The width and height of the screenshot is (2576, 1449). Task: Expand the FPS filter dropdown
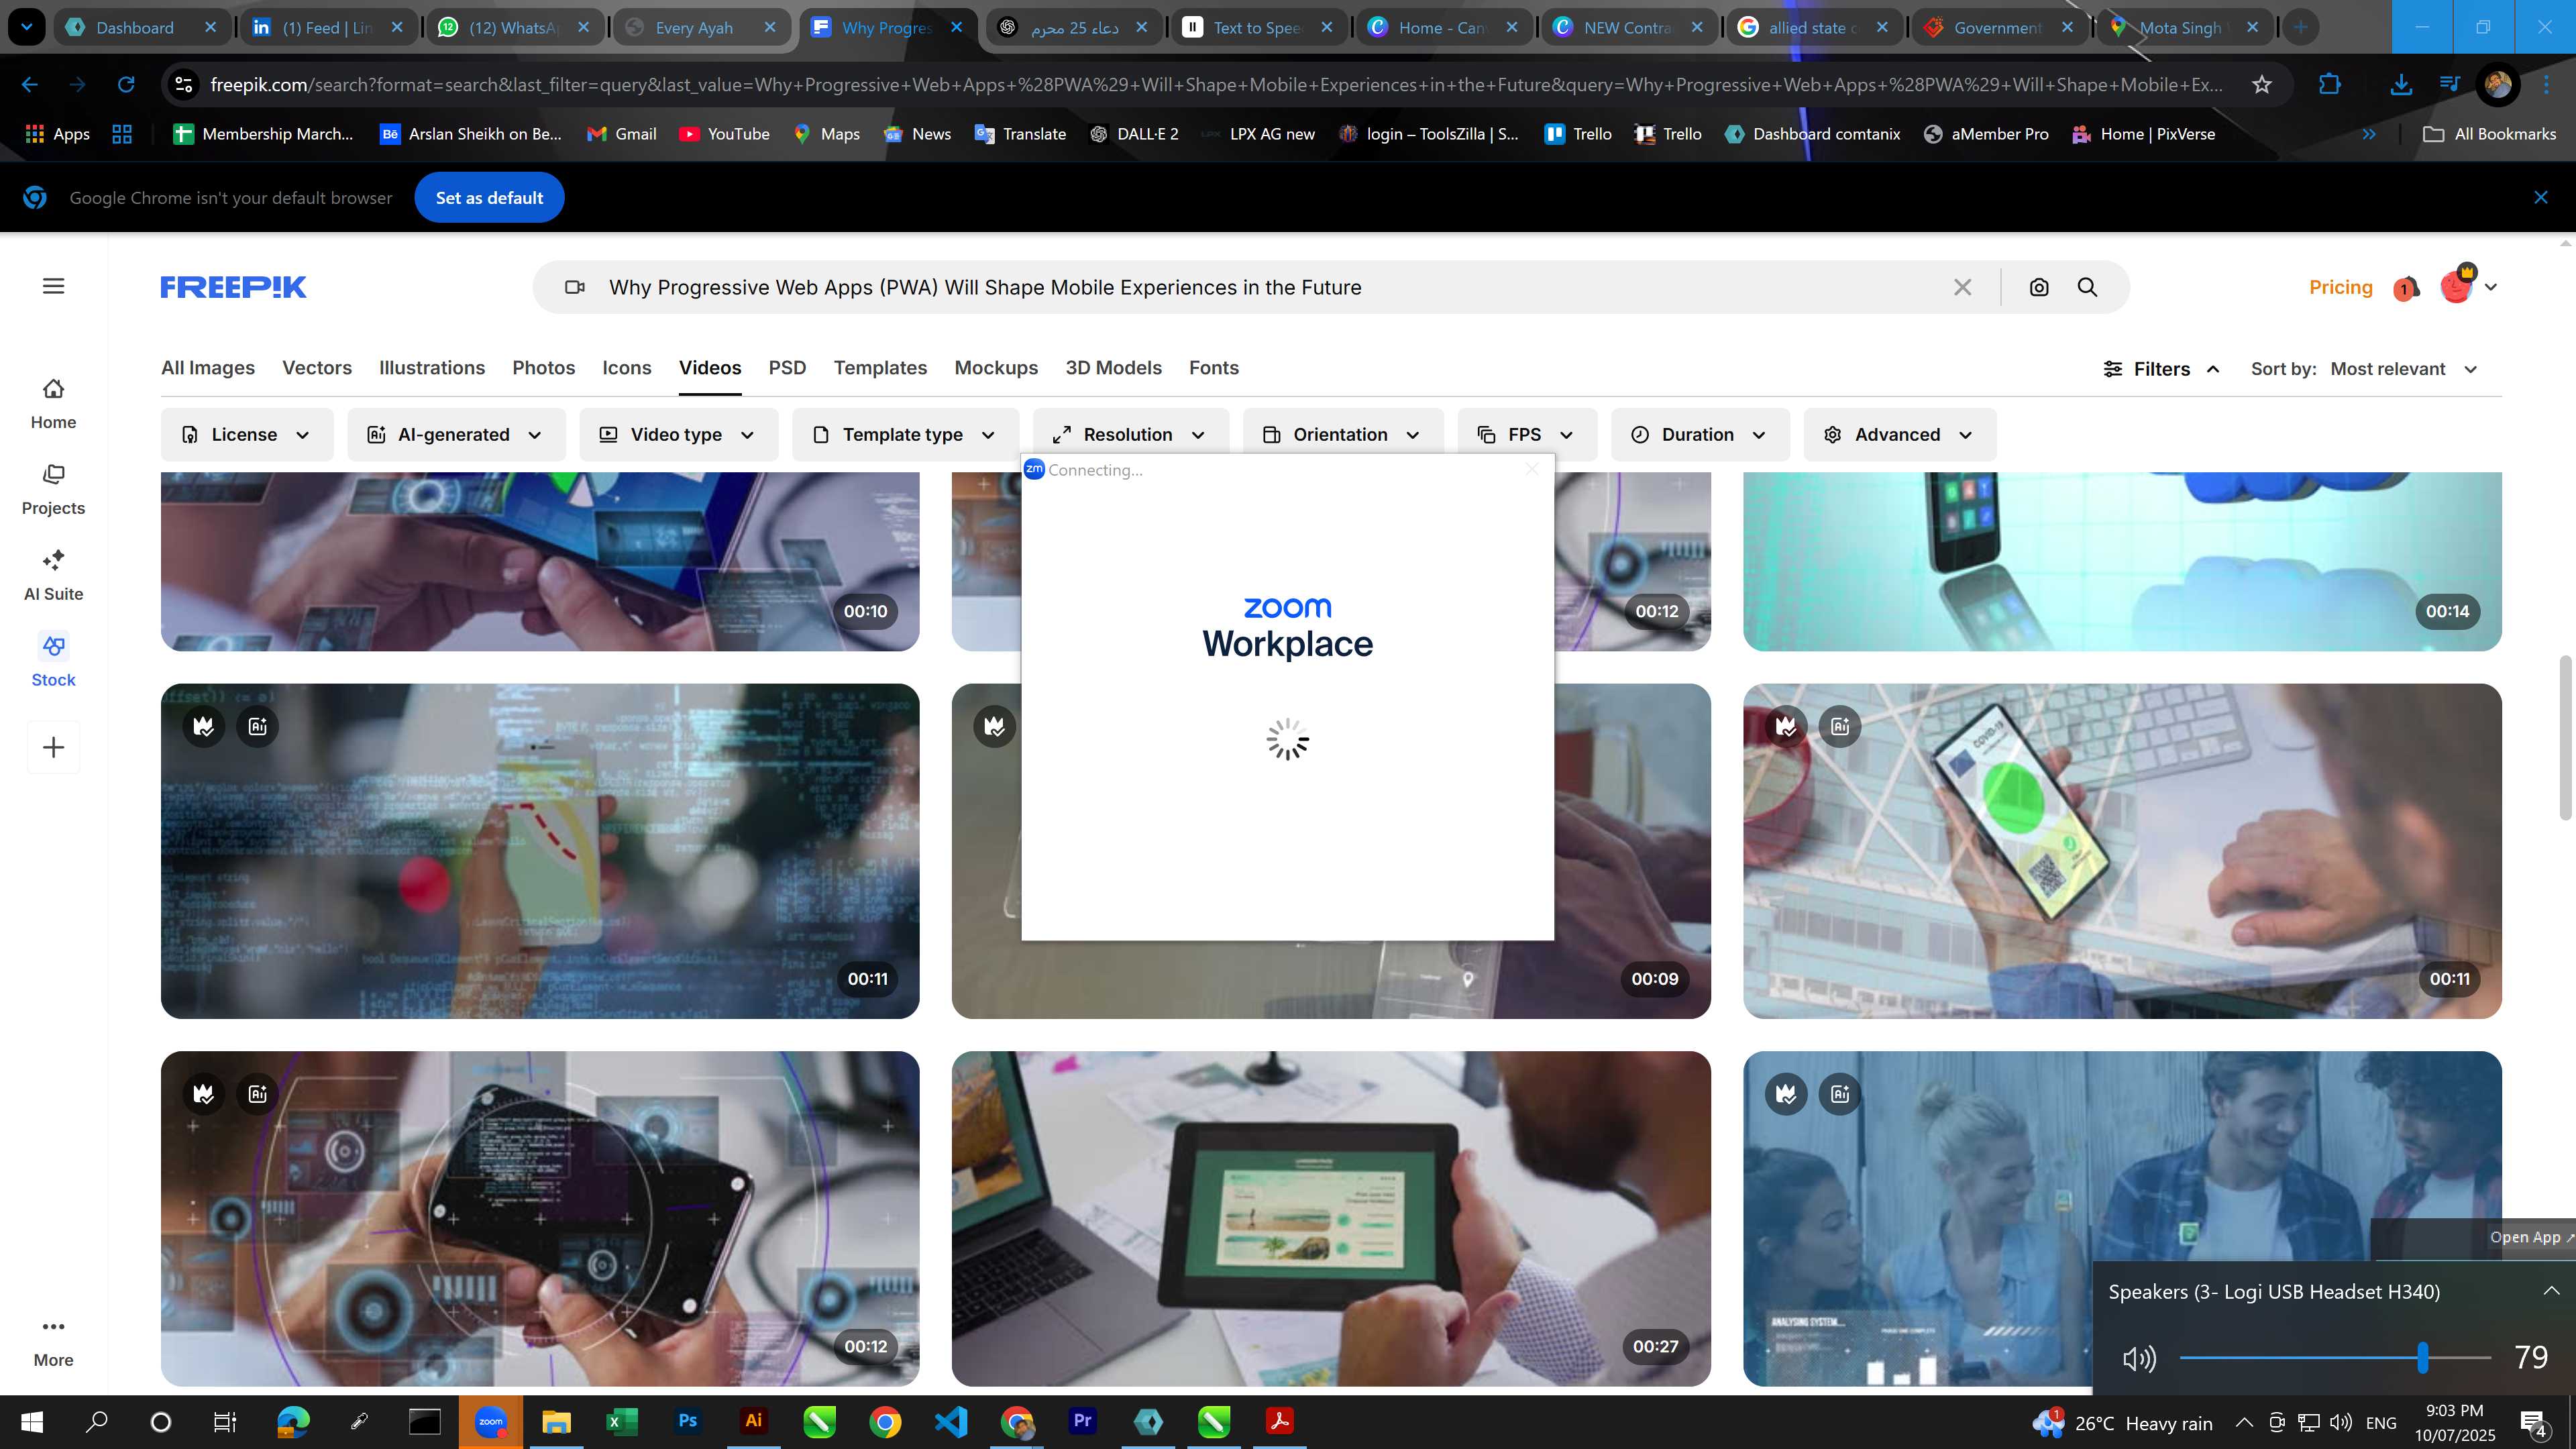pyautogui.click(x=1527, y=435)
